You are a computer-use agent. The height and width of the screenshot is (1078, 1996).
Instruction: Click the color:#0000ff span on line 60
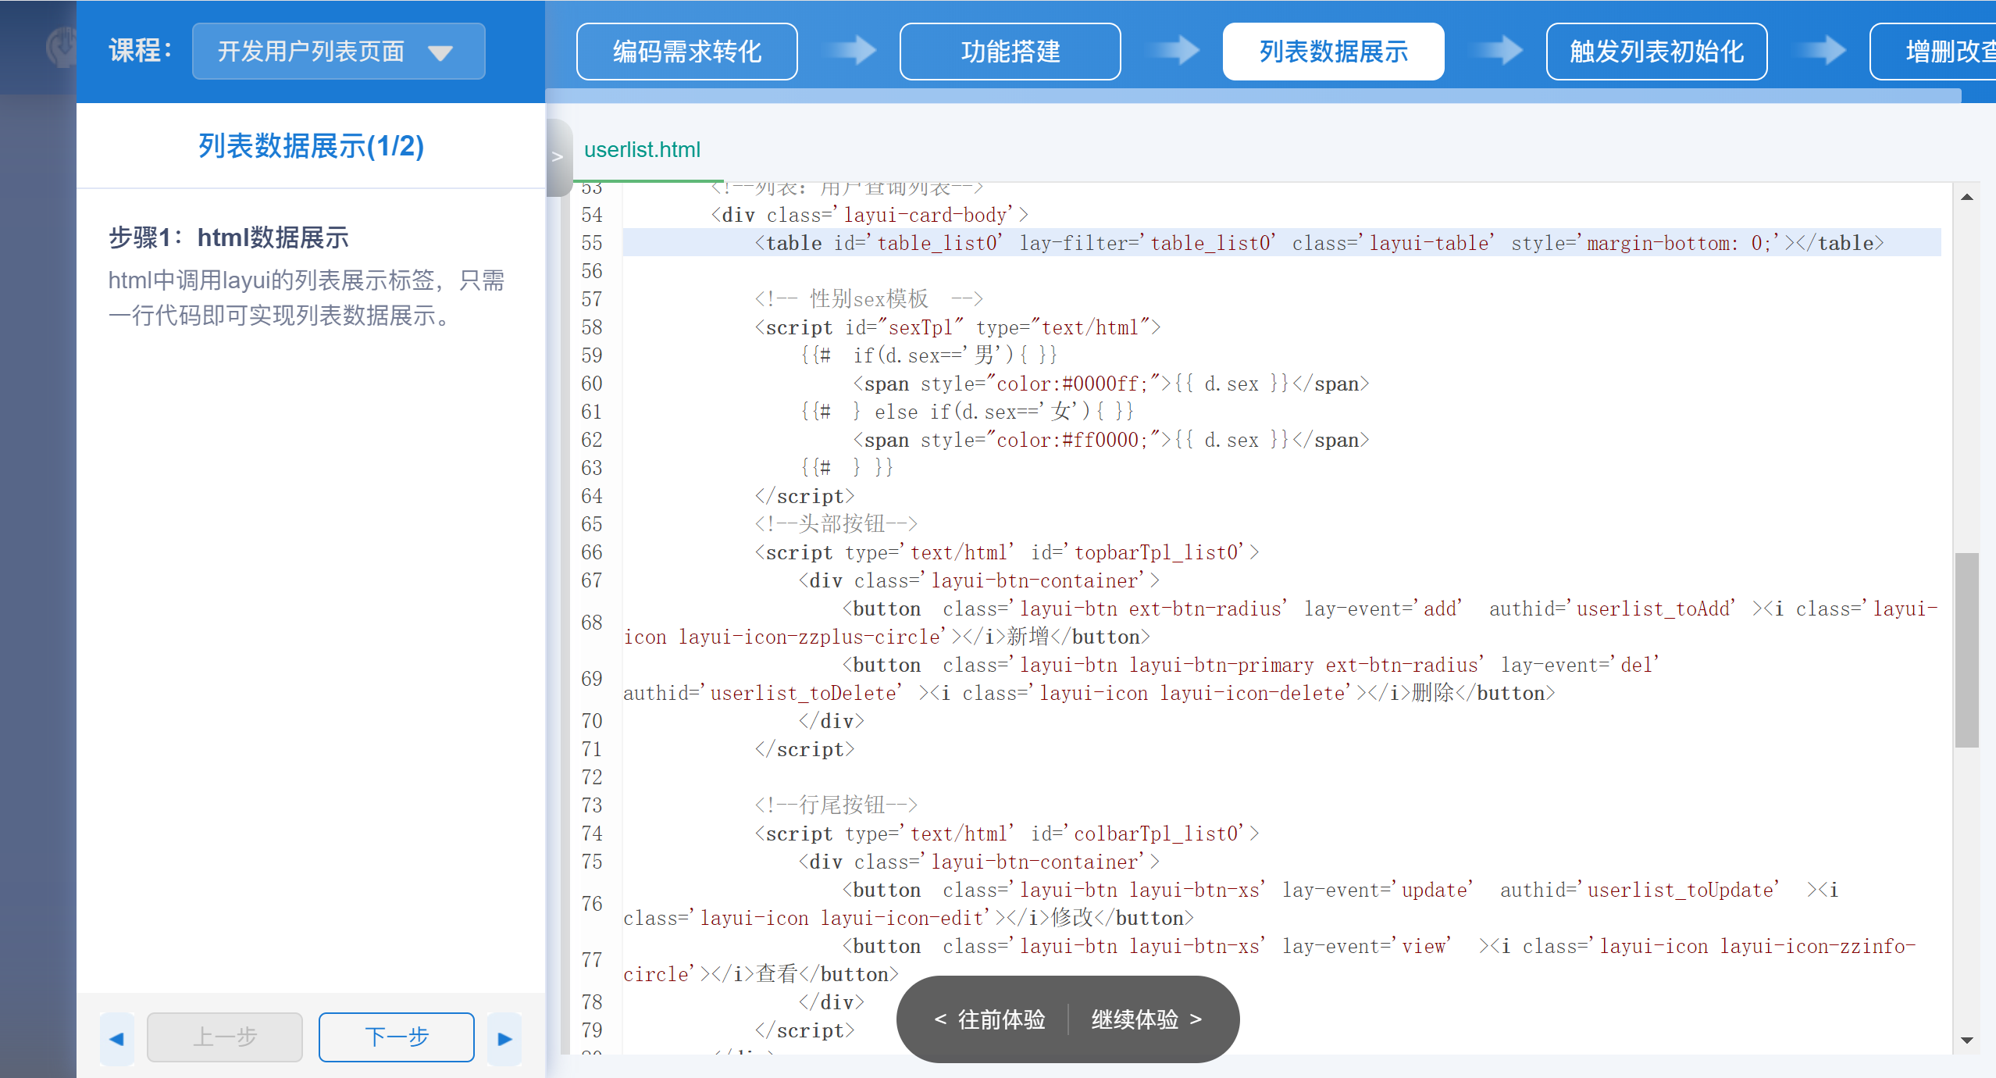pos(1111,383)
